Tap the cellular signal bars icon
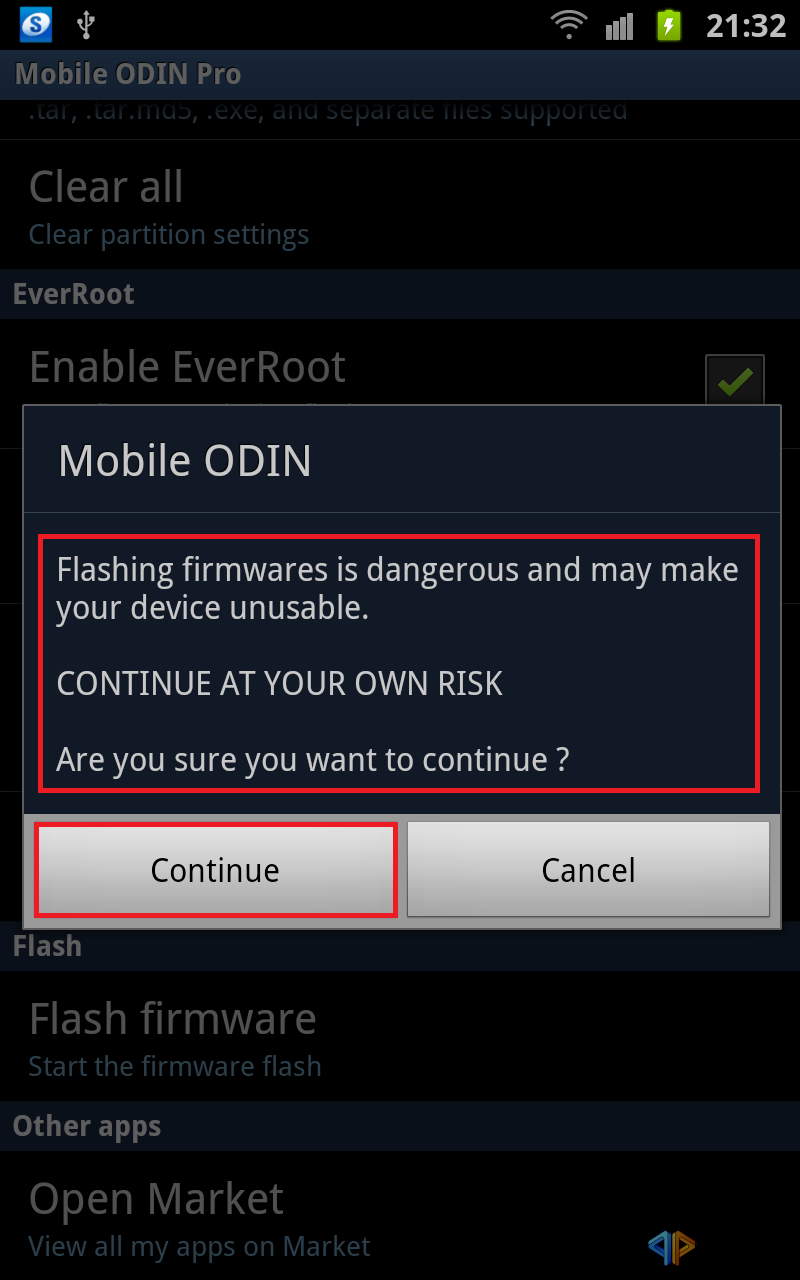800x1280 pixels. [620, 24]
